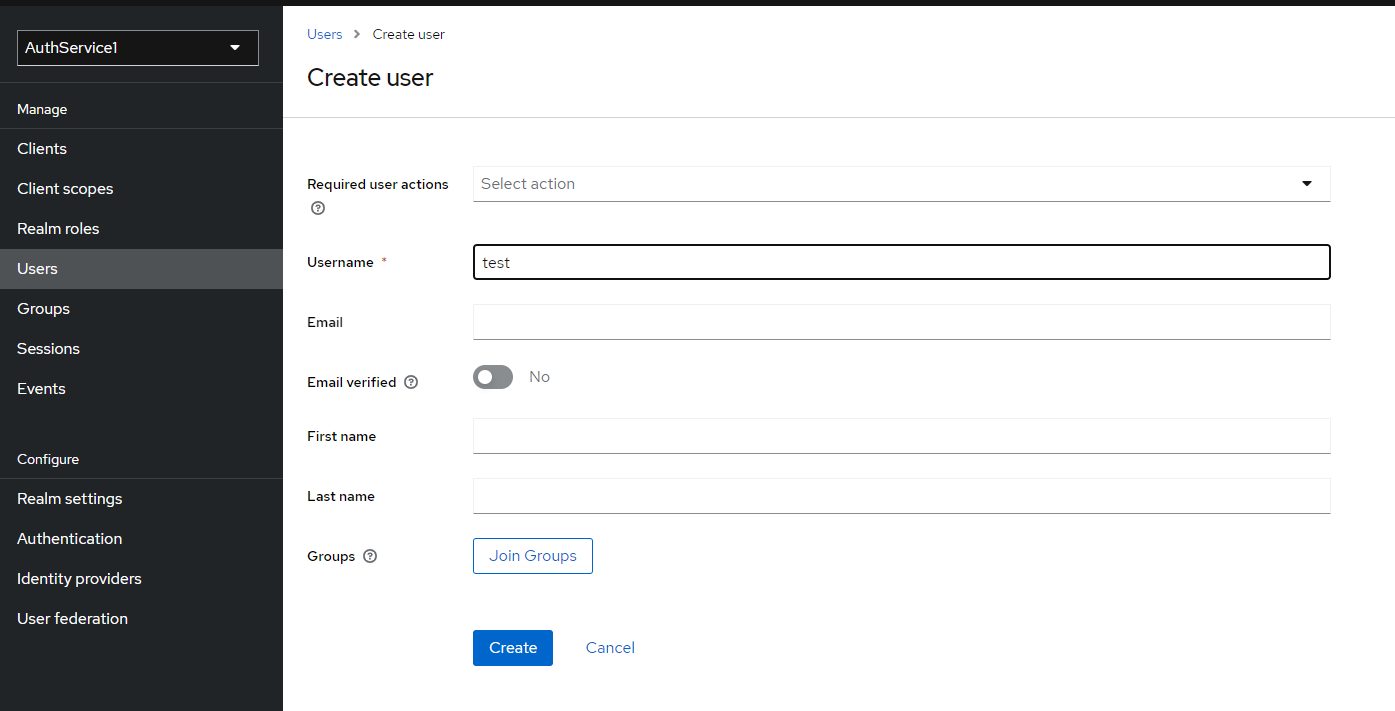Navigate to Identity providers
Image resolution: width=1395 pixels, height=711 pixels.
click(x=78, y=578)
